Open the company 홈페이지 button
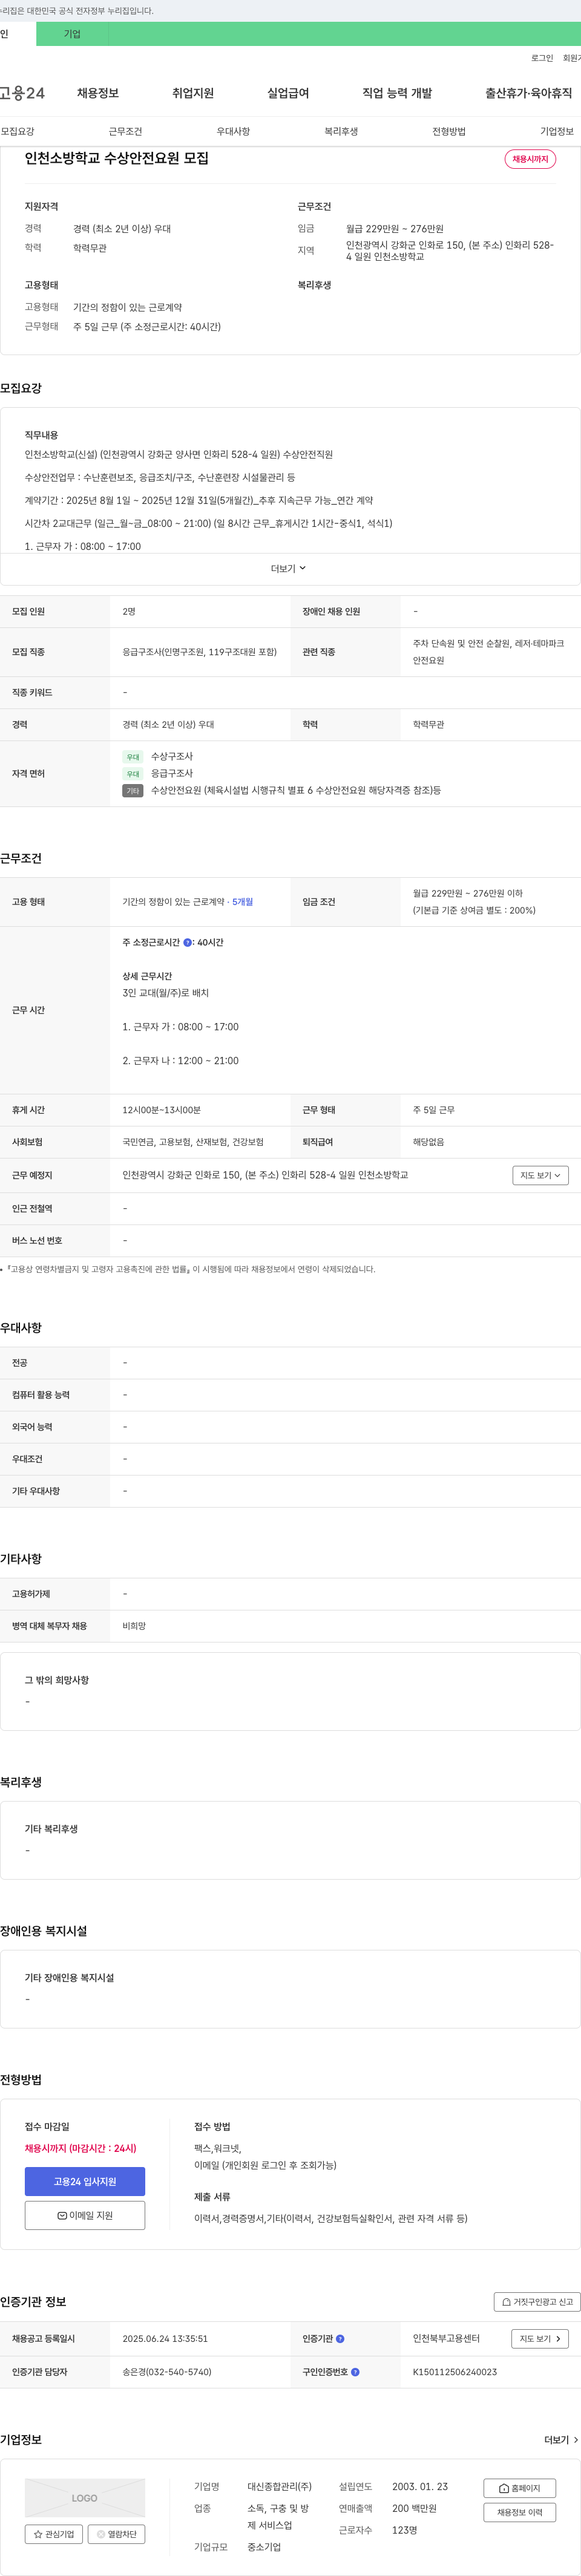Viewport: 581px width, 2576px height. 519,2488
